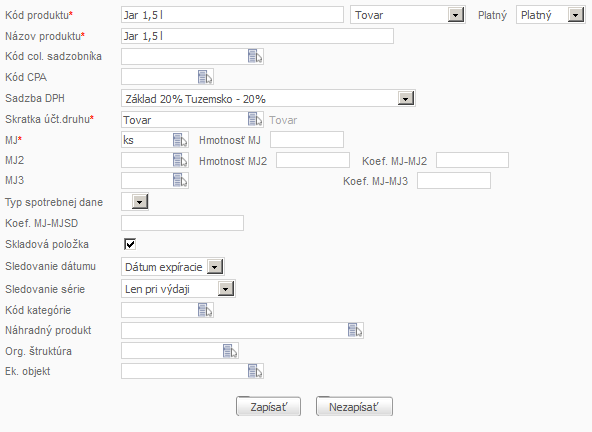
Task: Click the Nezapísať button
Action: (354, 407)
